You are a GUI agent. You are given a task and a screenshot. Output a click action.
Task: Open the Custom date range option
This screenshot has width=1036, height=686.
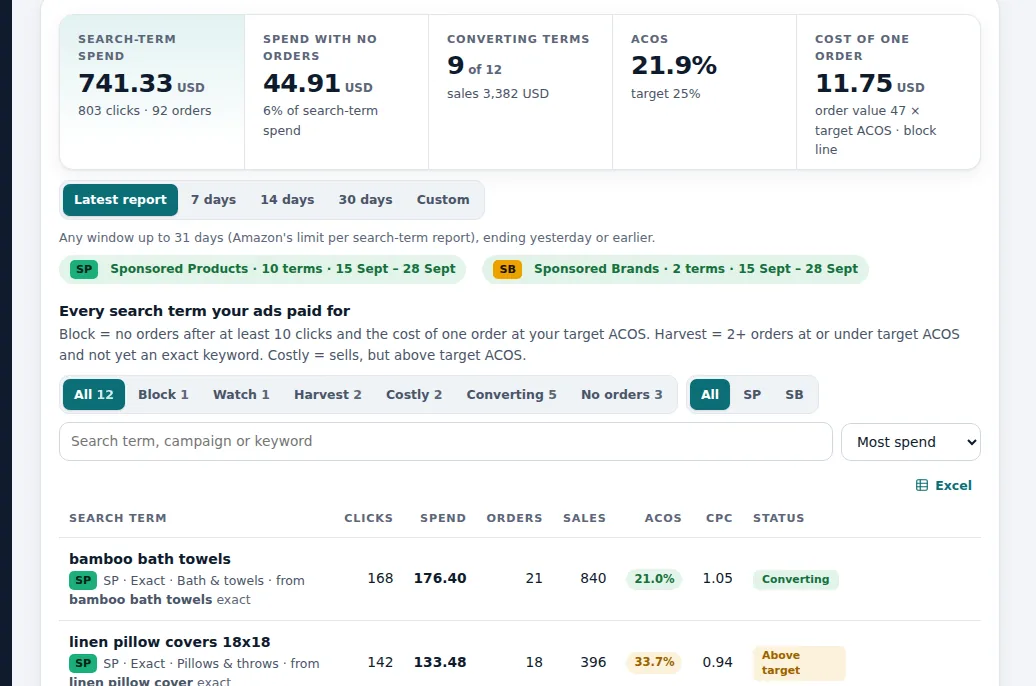(x=443, y=200)
